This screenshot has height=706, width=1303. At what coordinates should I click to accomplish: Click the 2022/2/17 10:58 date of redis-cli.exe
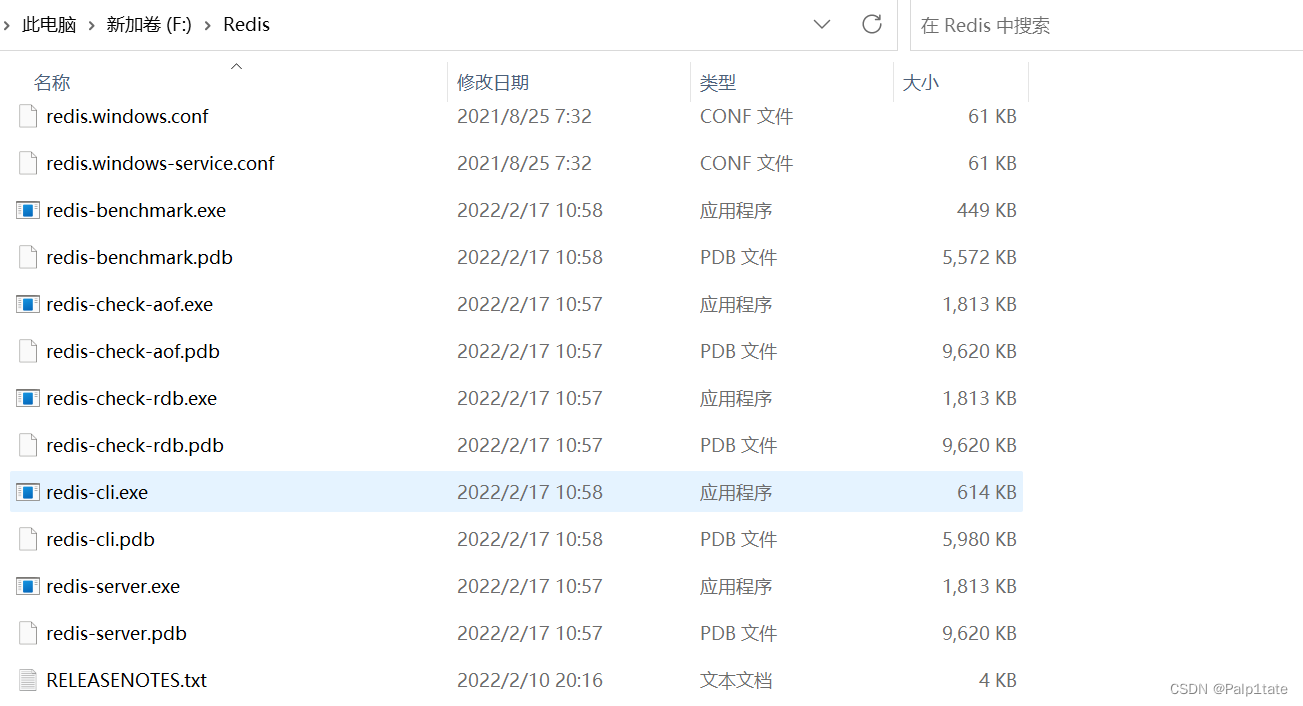530,492
